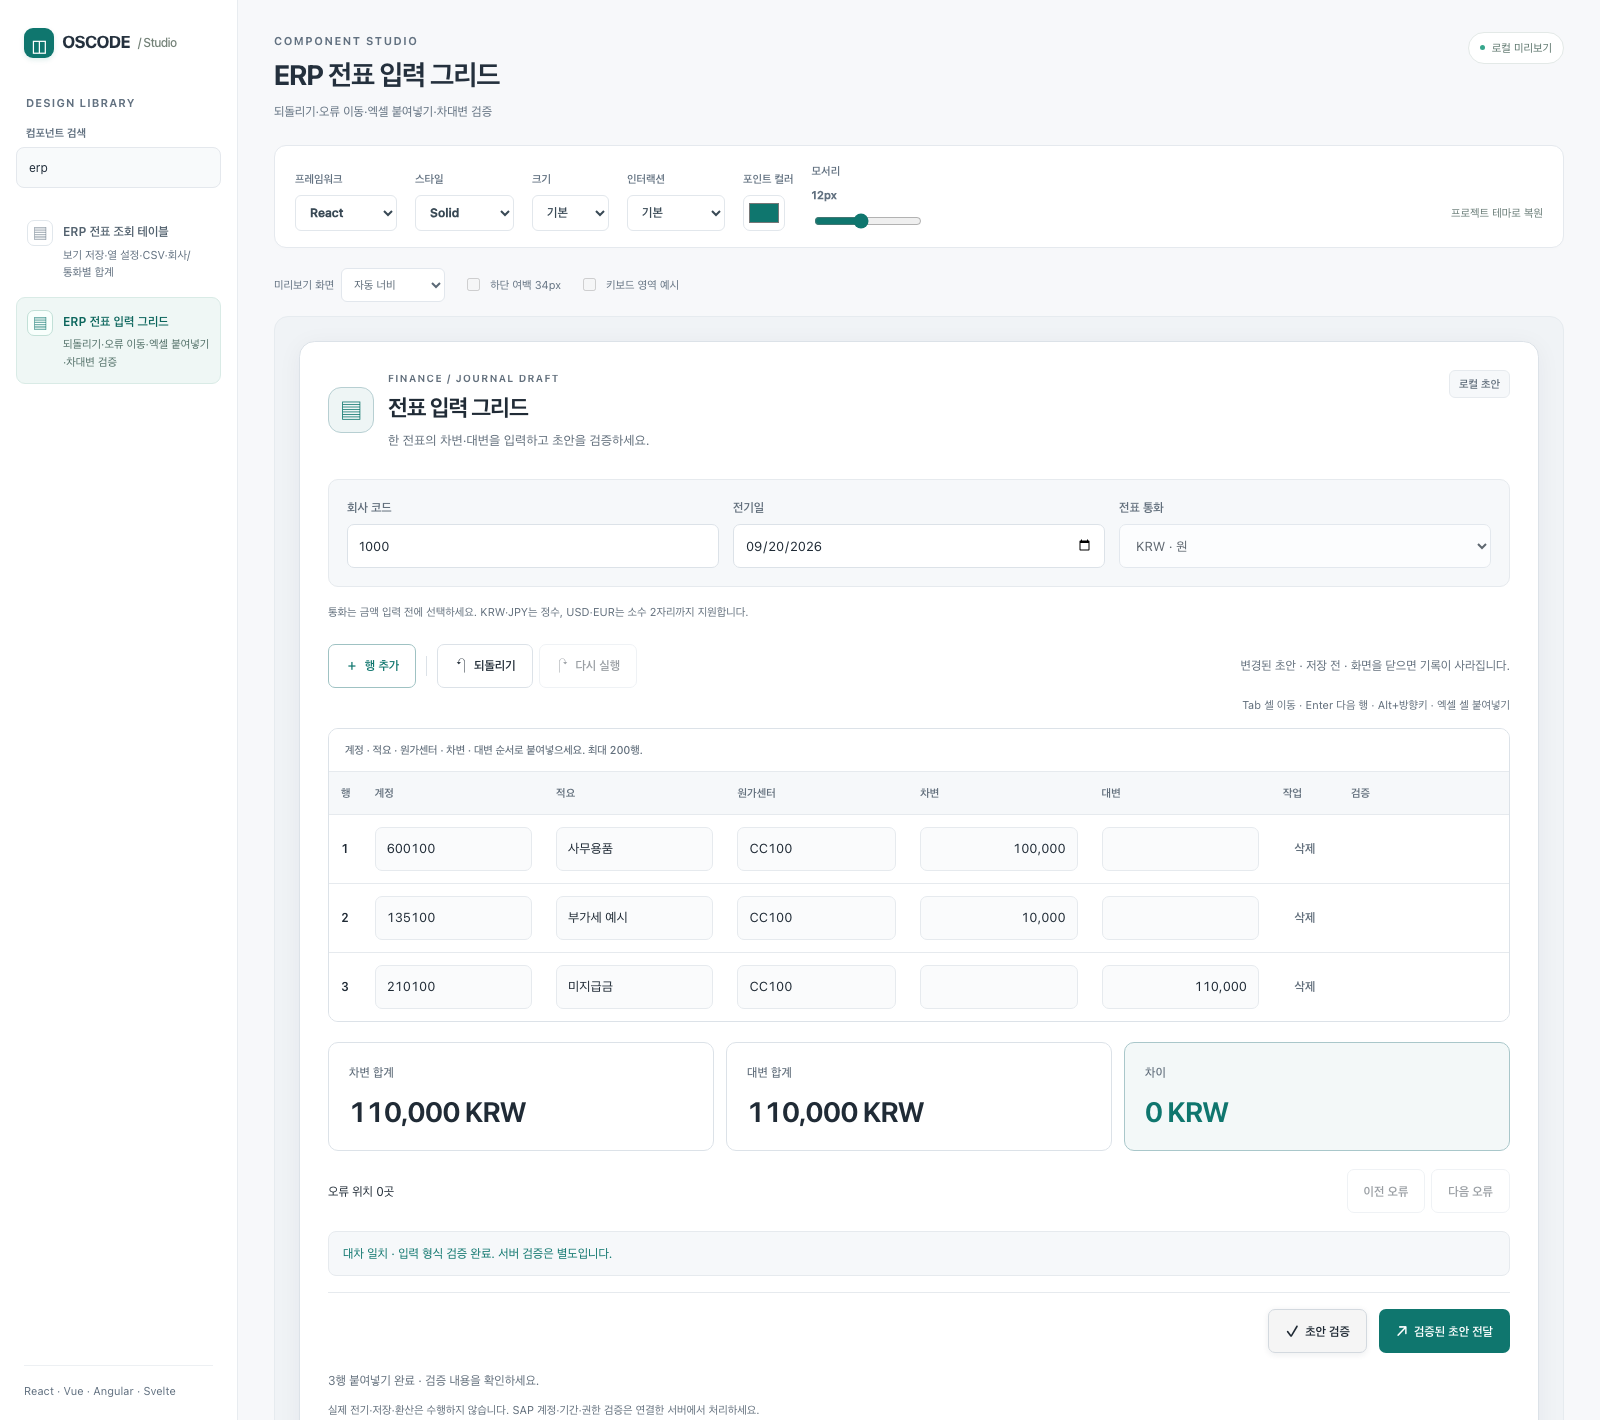Click the ERP 전표 조회 테이블 list icon
Image resolution: width=1600 pixels, height=1420 pixels.
(40, 233)
